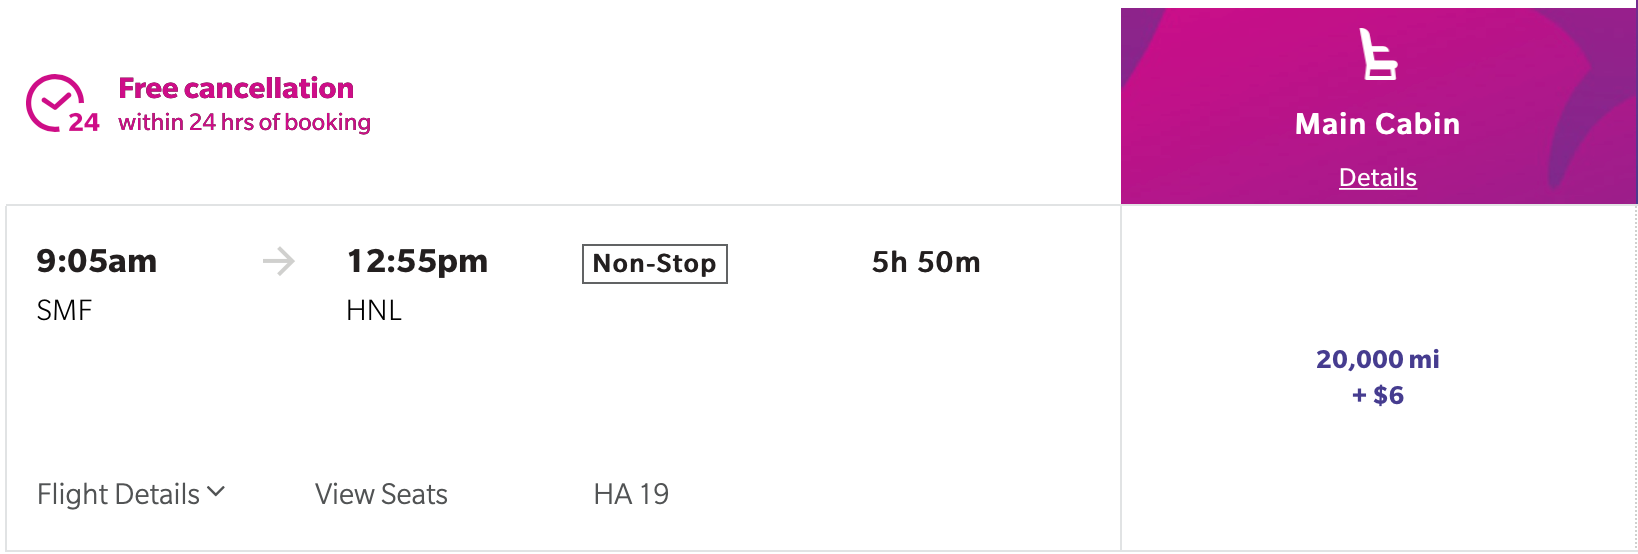
Task: Click the Non-Stop badge
Action: (x=654, y=264)
